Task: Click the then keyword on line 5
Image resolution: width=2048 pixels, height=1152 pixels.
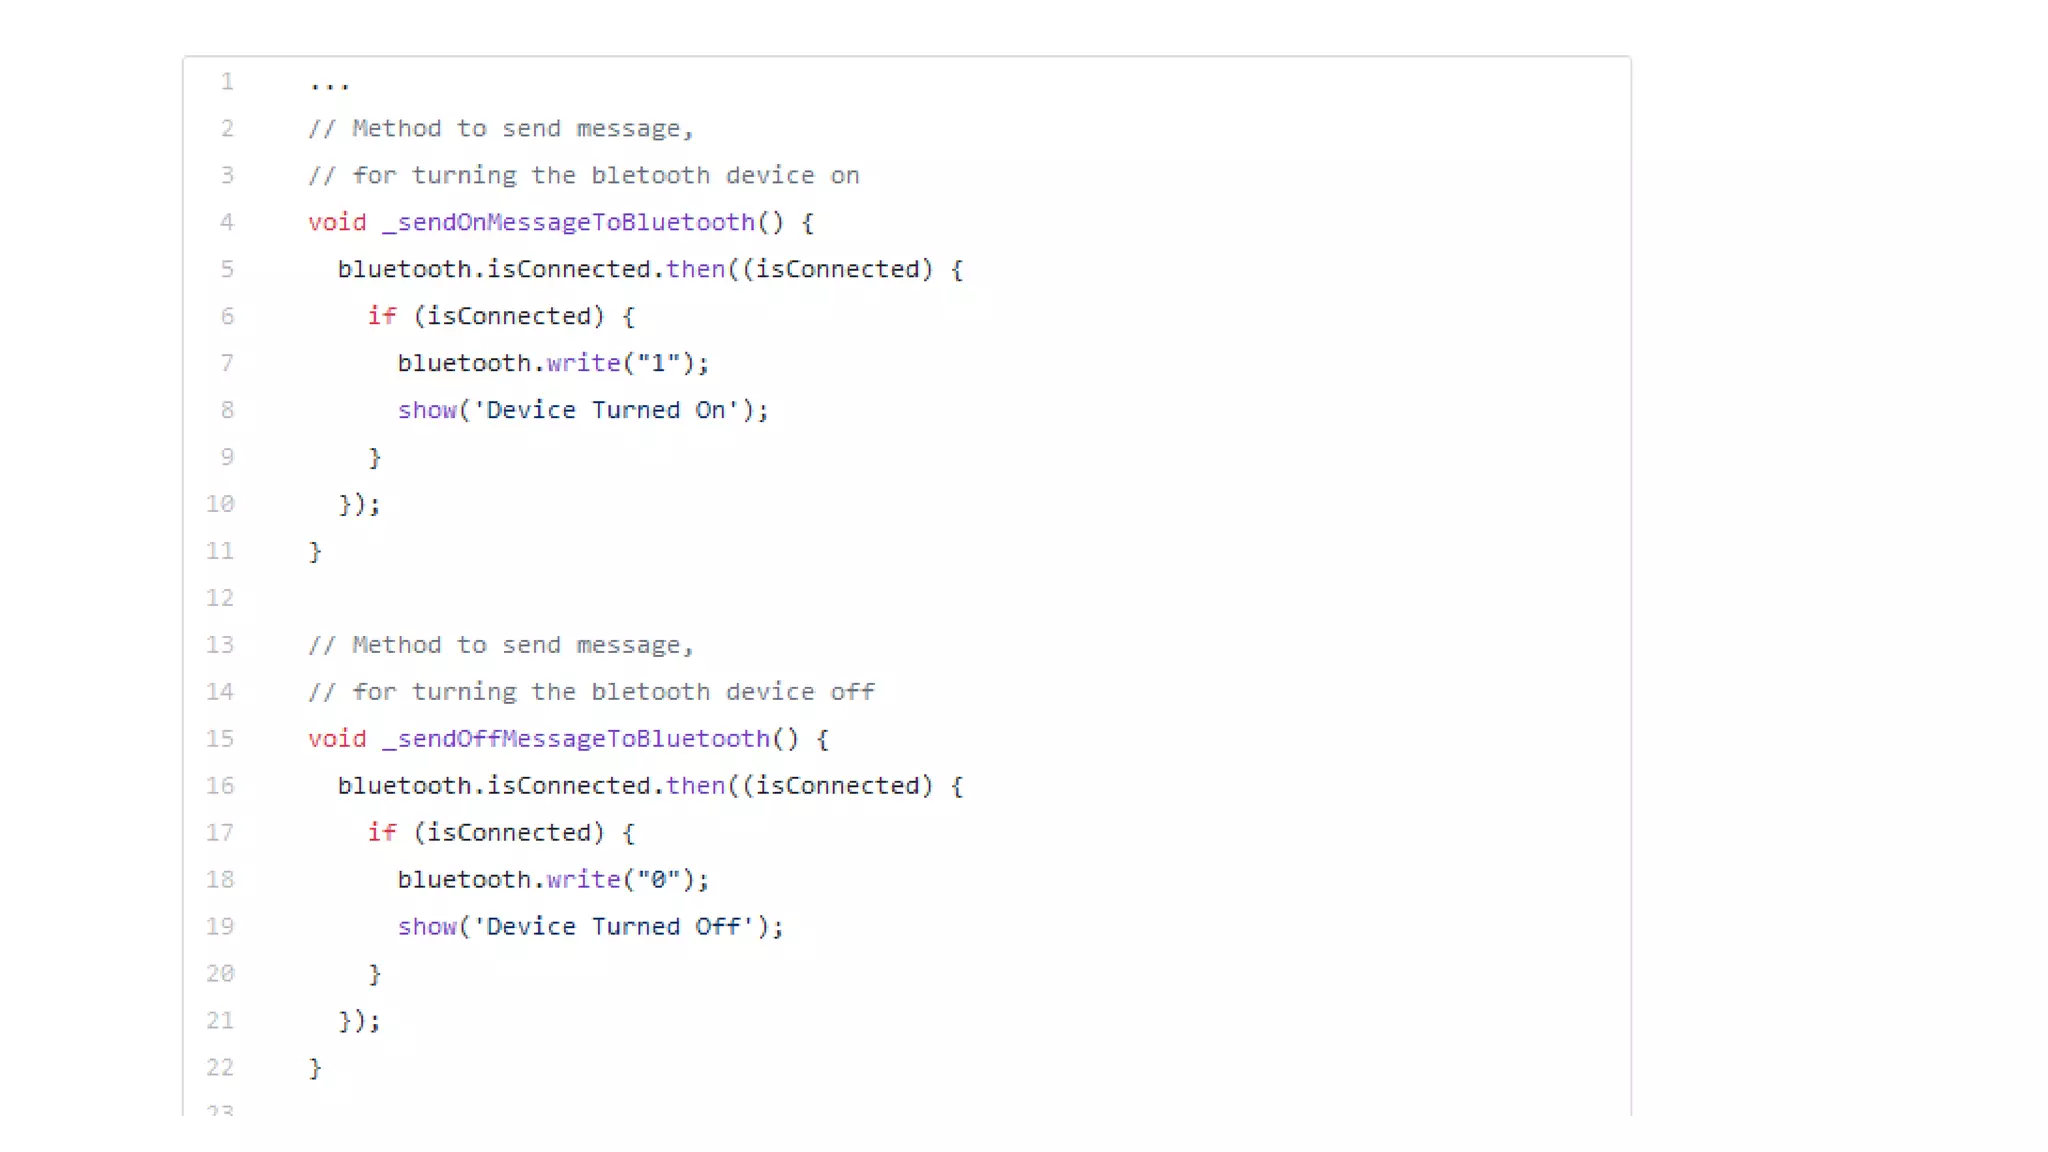Action: pyautogui.click(x=695, y=269)
